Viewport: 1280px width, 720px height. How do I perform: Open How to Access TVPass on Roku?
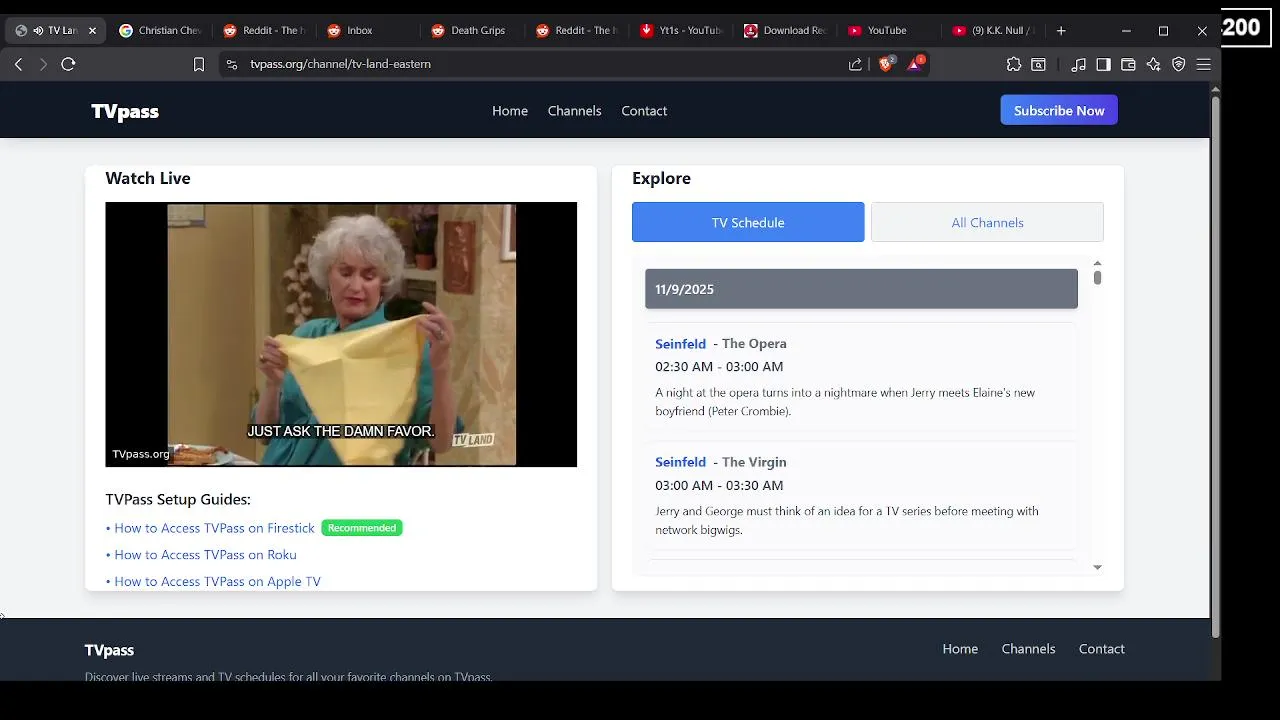205,555
